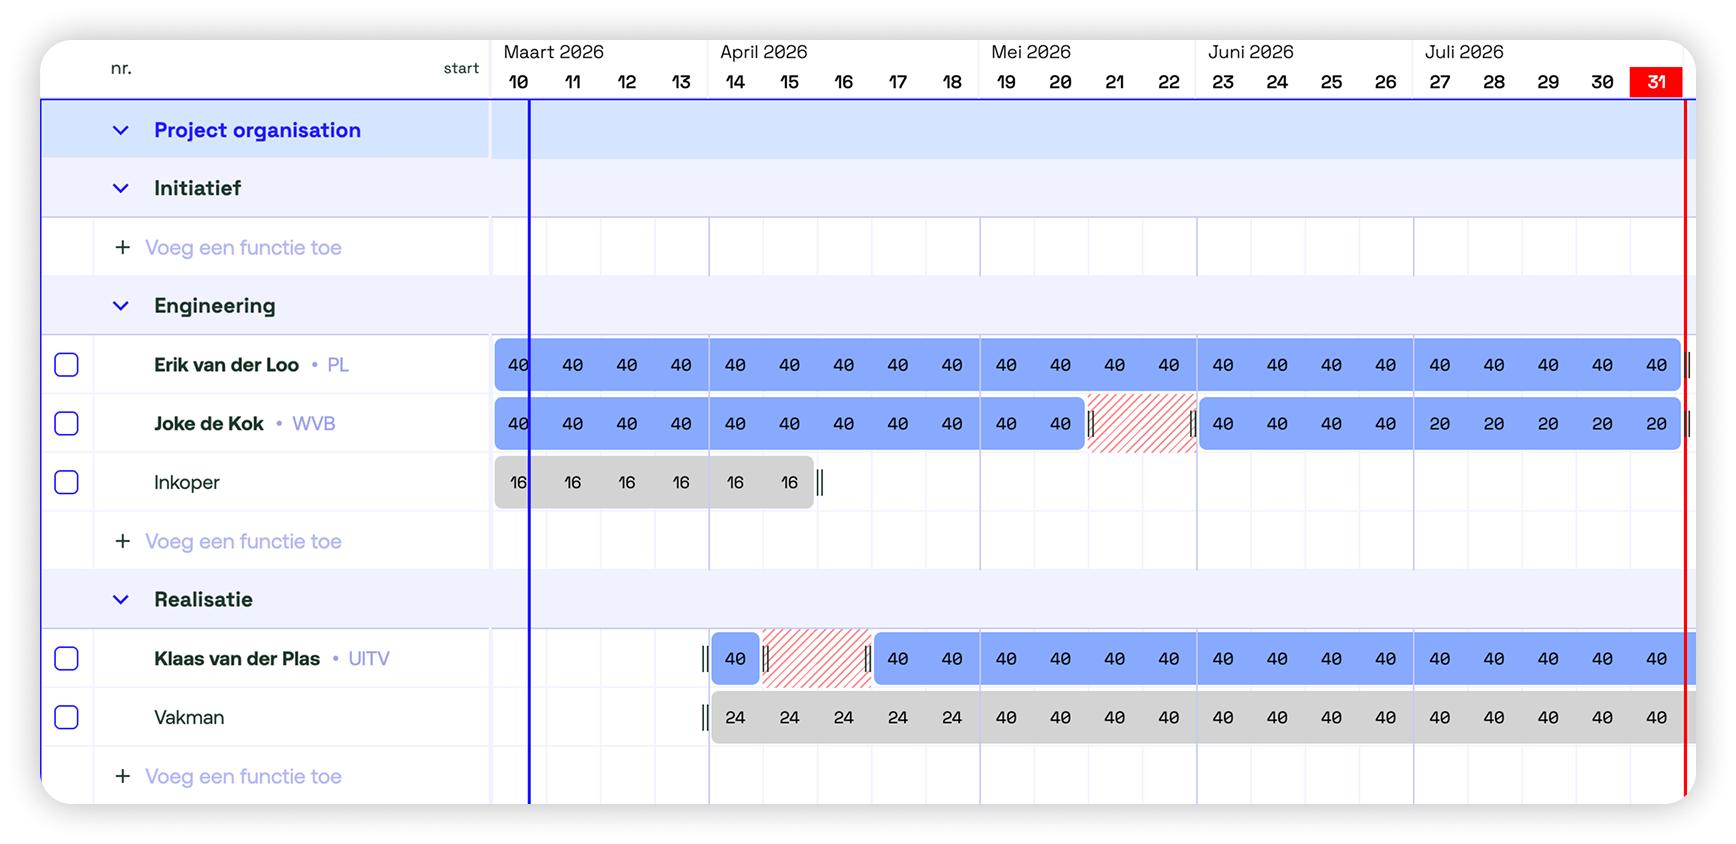This screenshot has width=1736, height=844.
Task: Open Klaas van der Plas row name
Action: (237, 659)
